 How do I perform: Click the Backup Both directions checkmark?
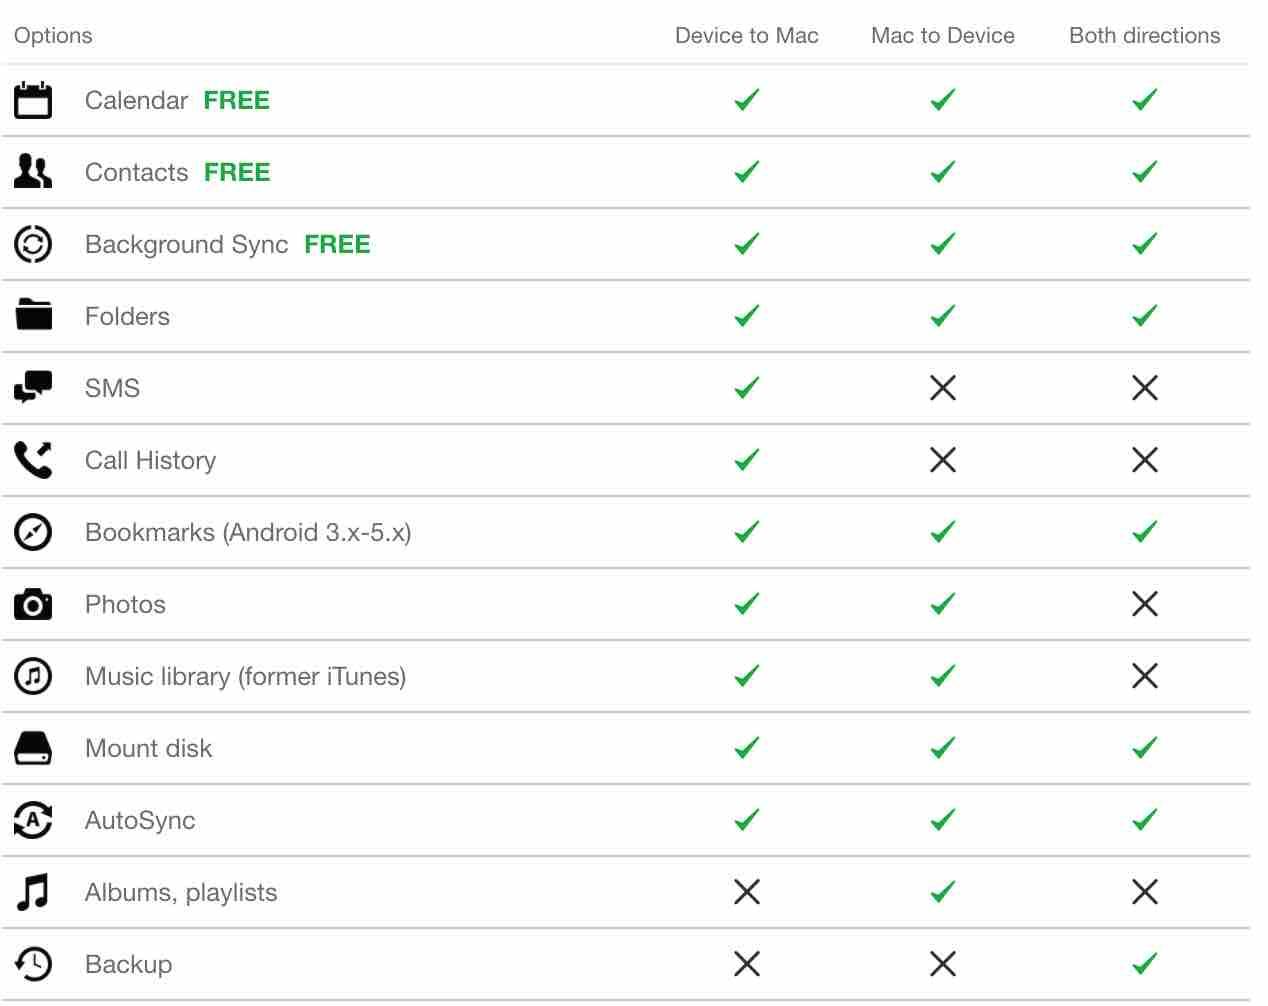coord(1145,964)
